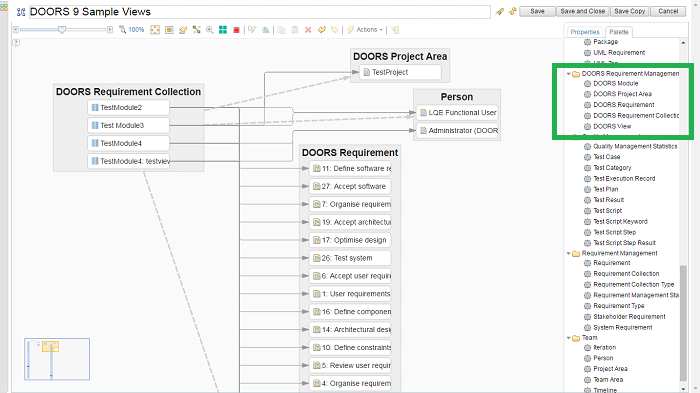Click the red square stop icon

tap(237, 30)
